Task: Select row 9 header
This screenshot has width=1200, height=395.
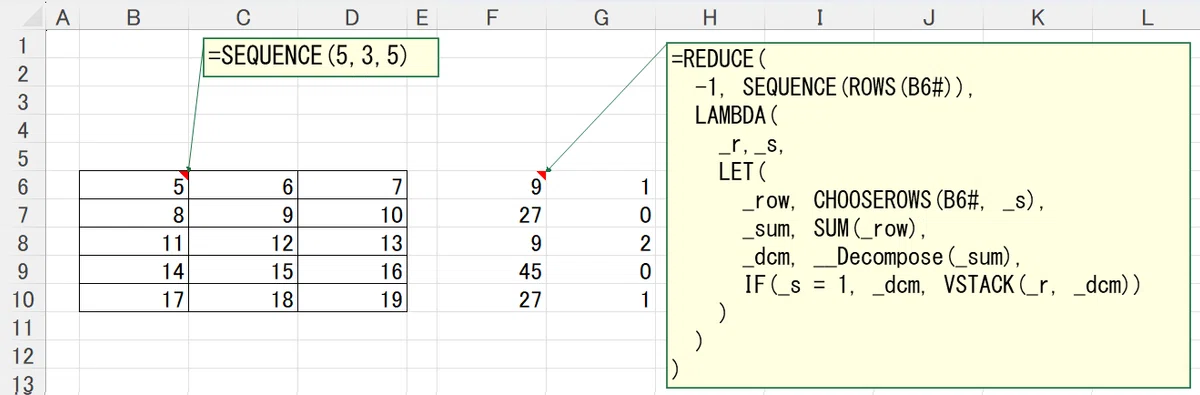Action: (x=24, y=270)
